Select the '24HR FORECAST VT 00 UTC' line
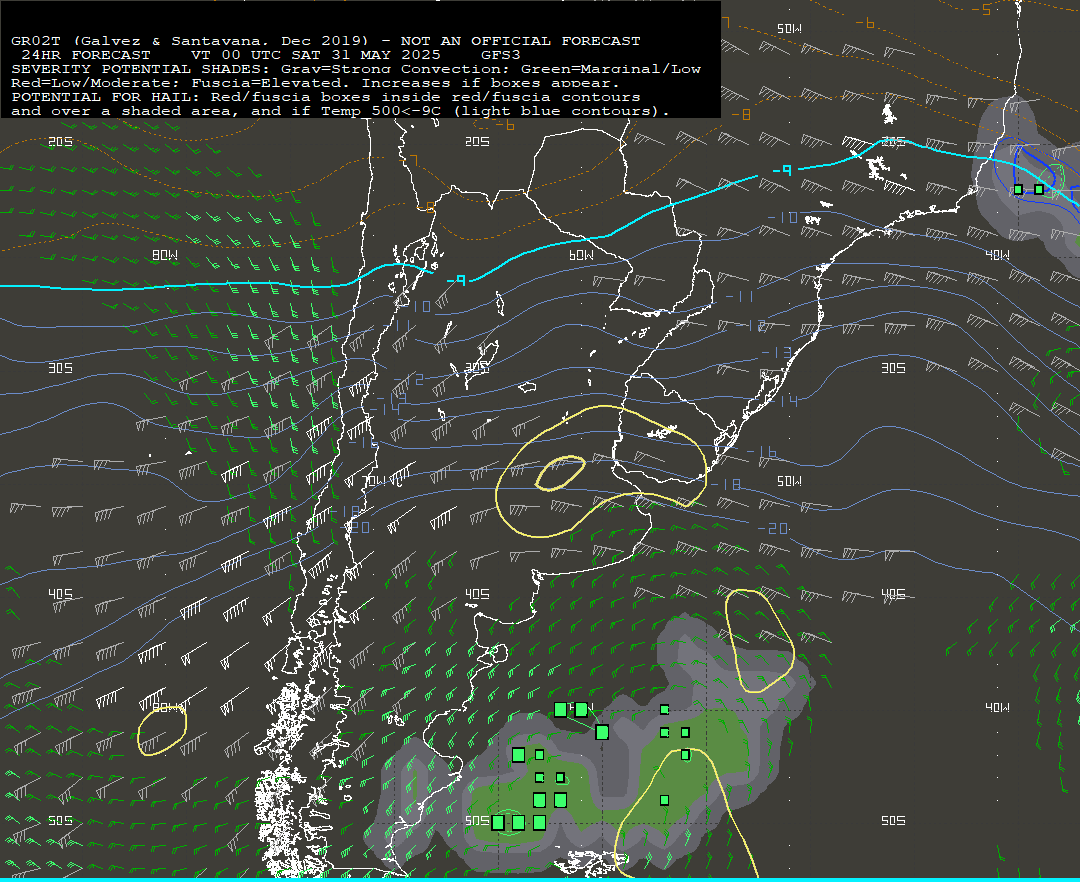 coord(271,54)
